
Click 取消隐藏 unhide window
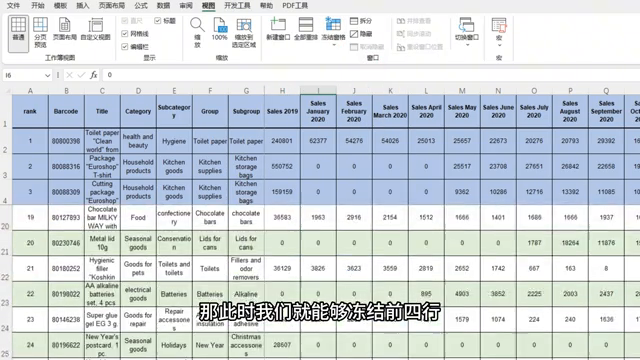click(x=367, y=47)
